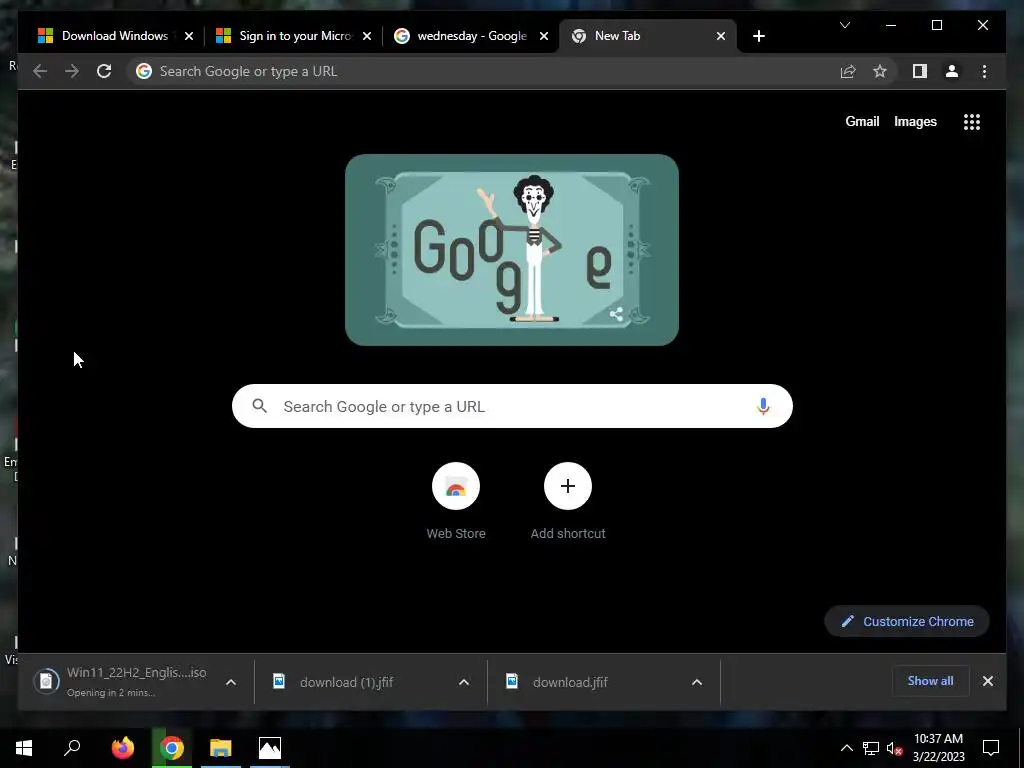1024x768 pixels.
Task: Expand options for download (1).jfif
Action: pos(464,682)
